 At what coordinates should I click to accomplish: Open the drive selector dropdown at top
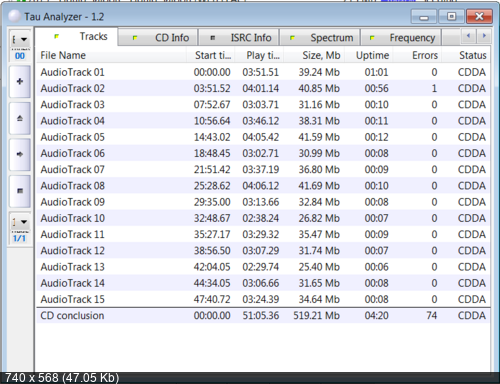20,39
